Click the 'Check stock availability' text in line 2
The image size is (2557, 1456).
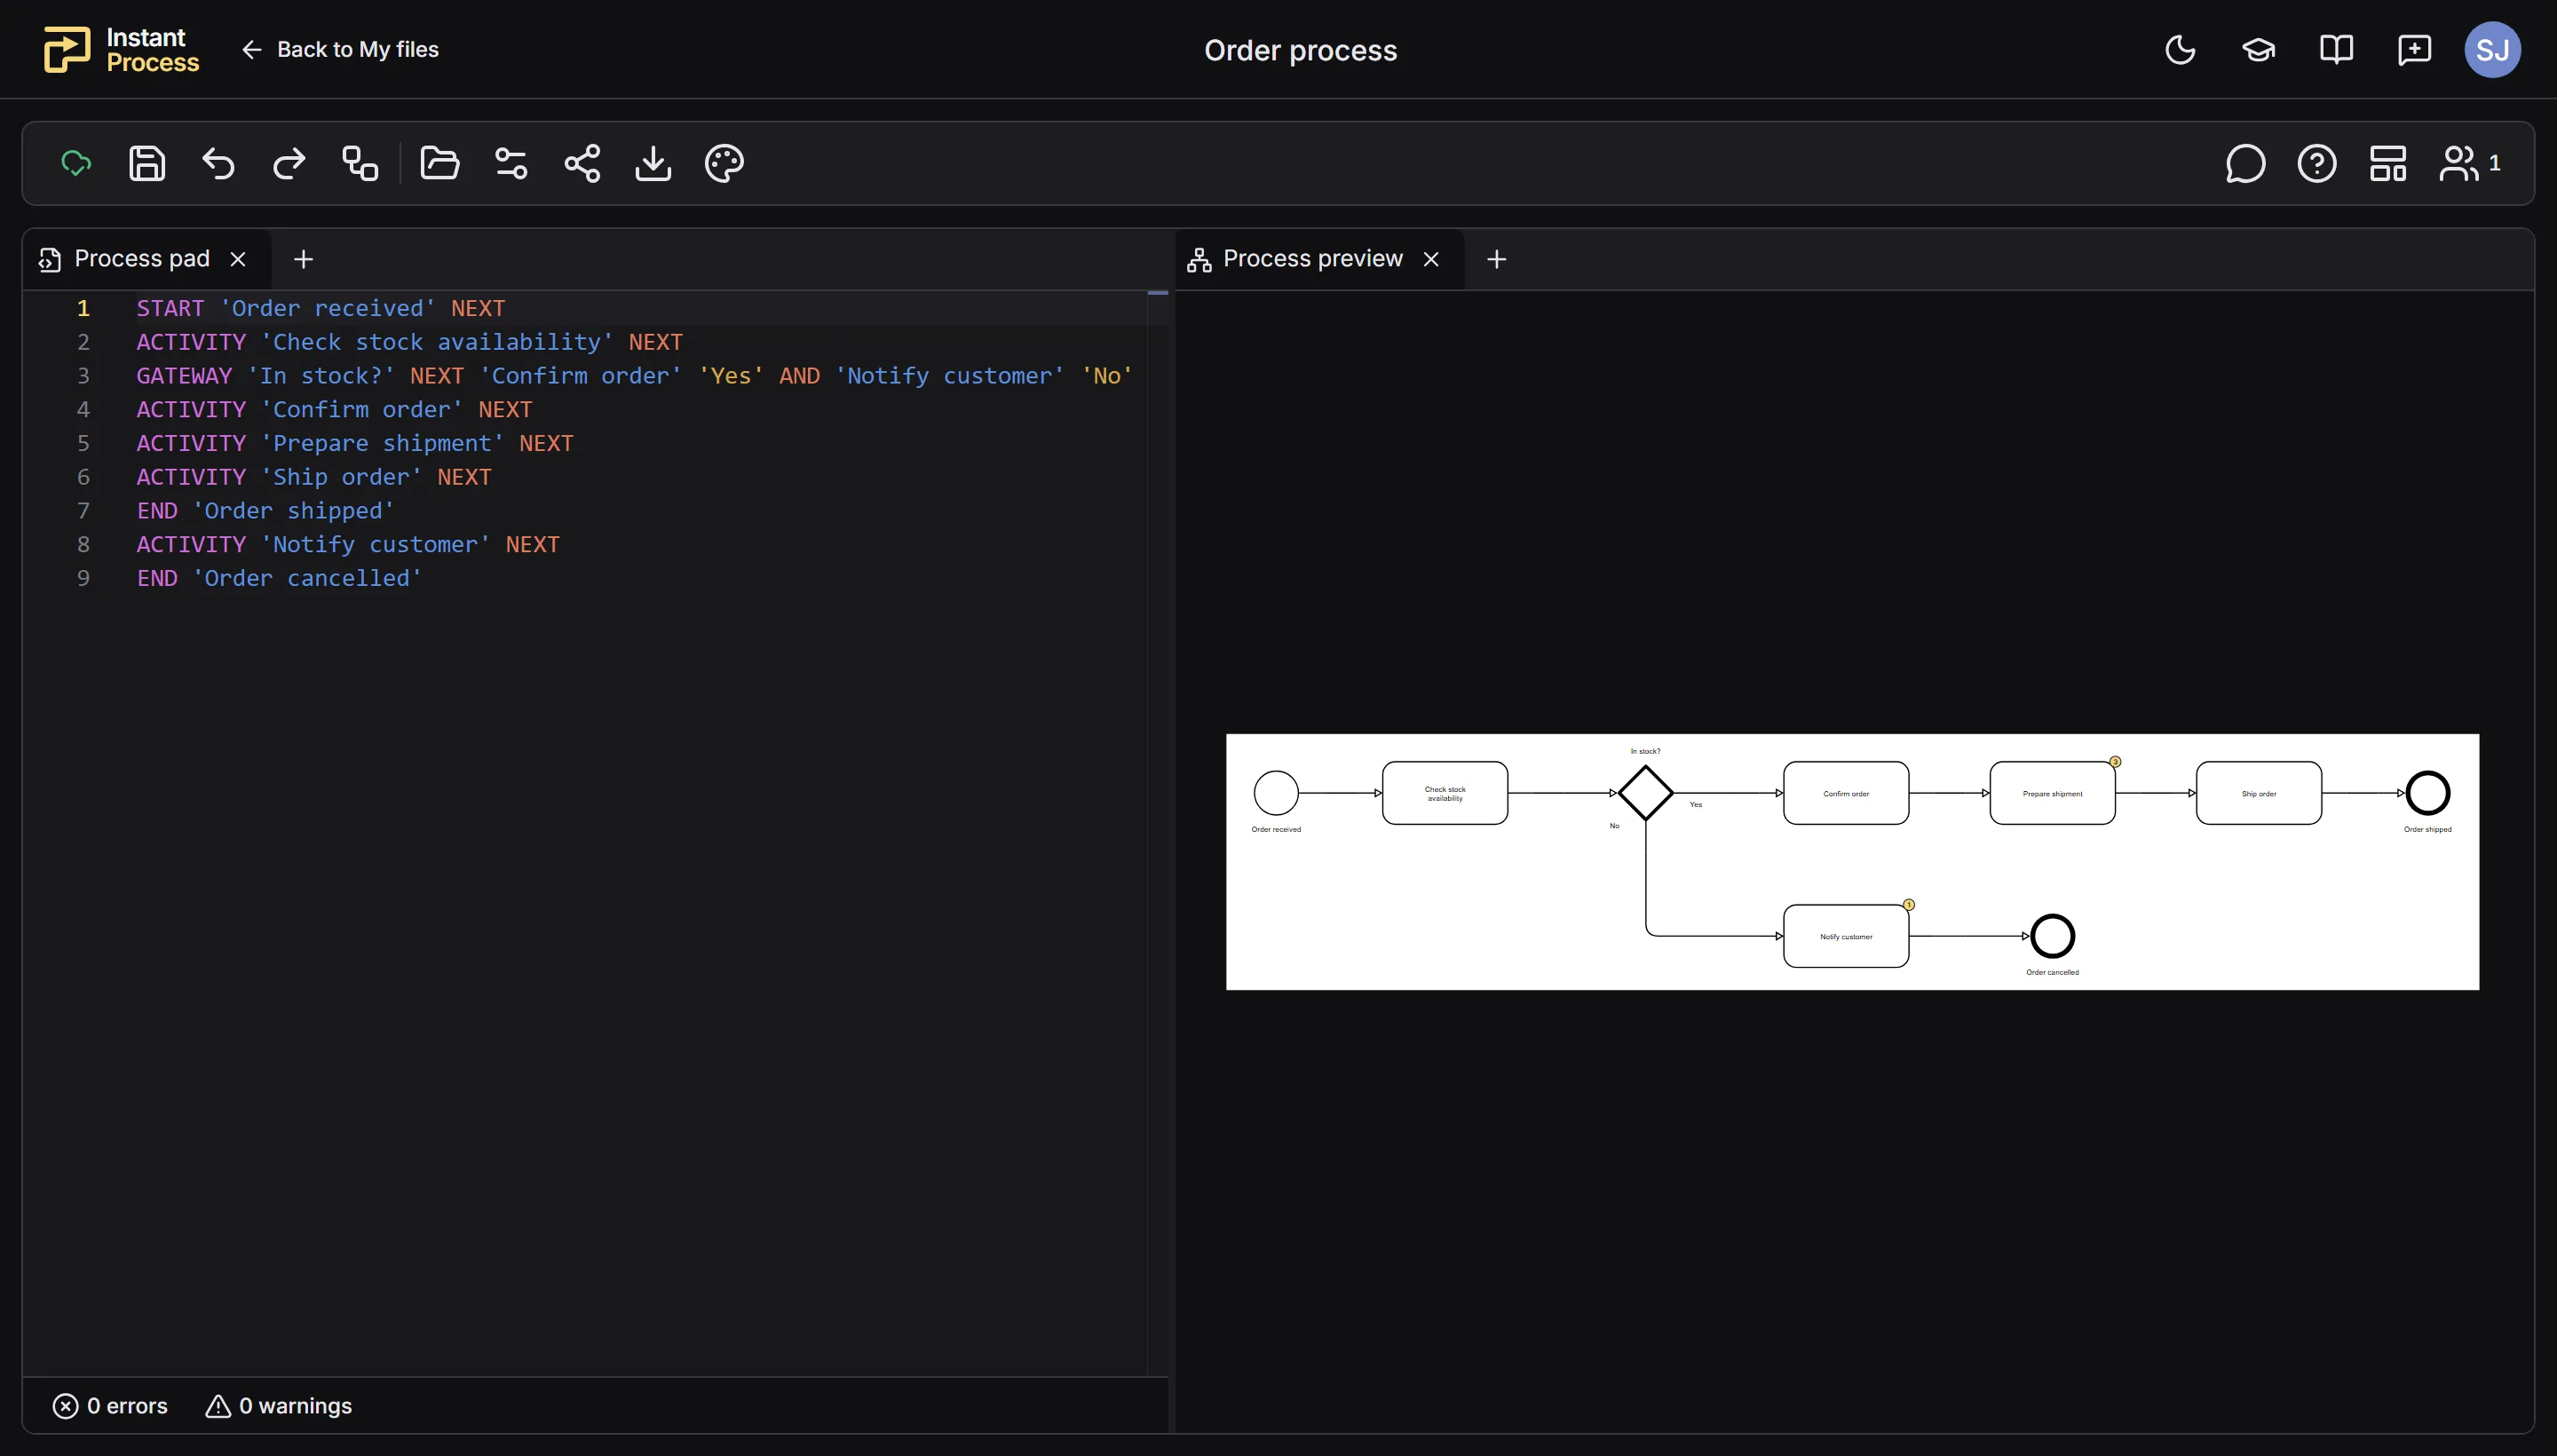point(437,341)
